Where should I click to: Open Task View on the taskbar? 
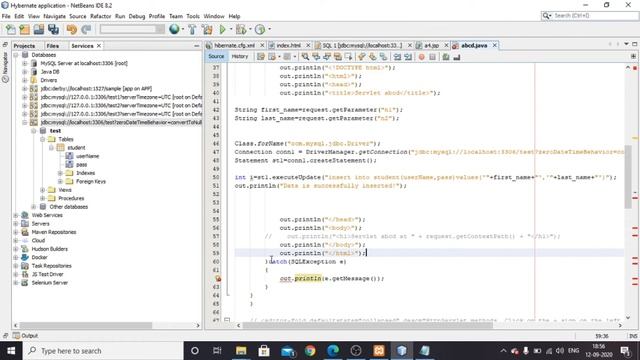217,351
